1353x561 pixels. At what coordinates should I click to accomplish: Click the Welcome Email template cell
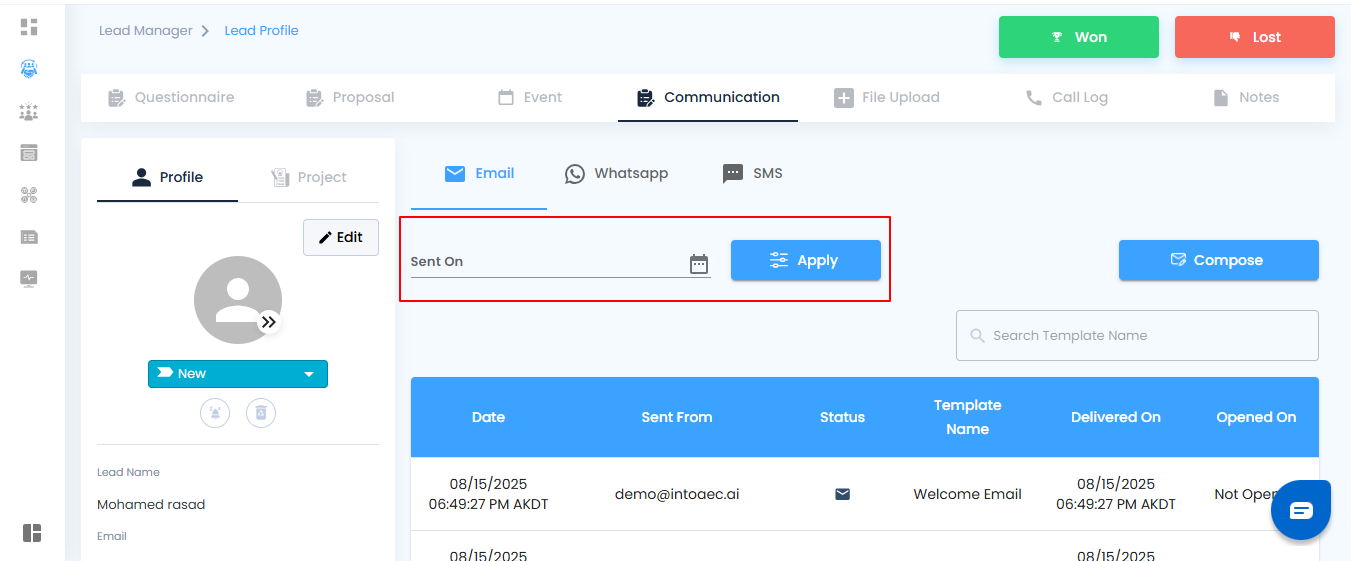point(968,494)
